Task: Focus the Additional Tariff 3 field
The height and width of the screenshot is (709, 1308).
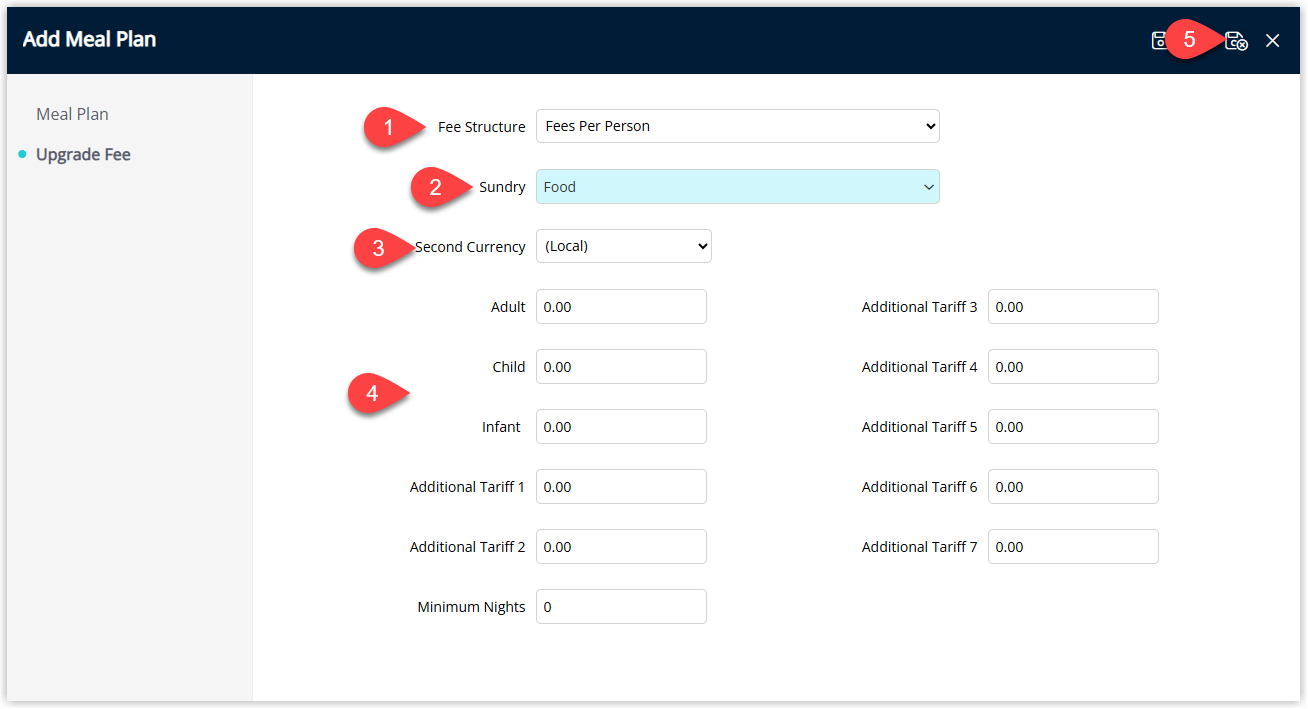Action: pyautogui.click(x=1073, y=307)
